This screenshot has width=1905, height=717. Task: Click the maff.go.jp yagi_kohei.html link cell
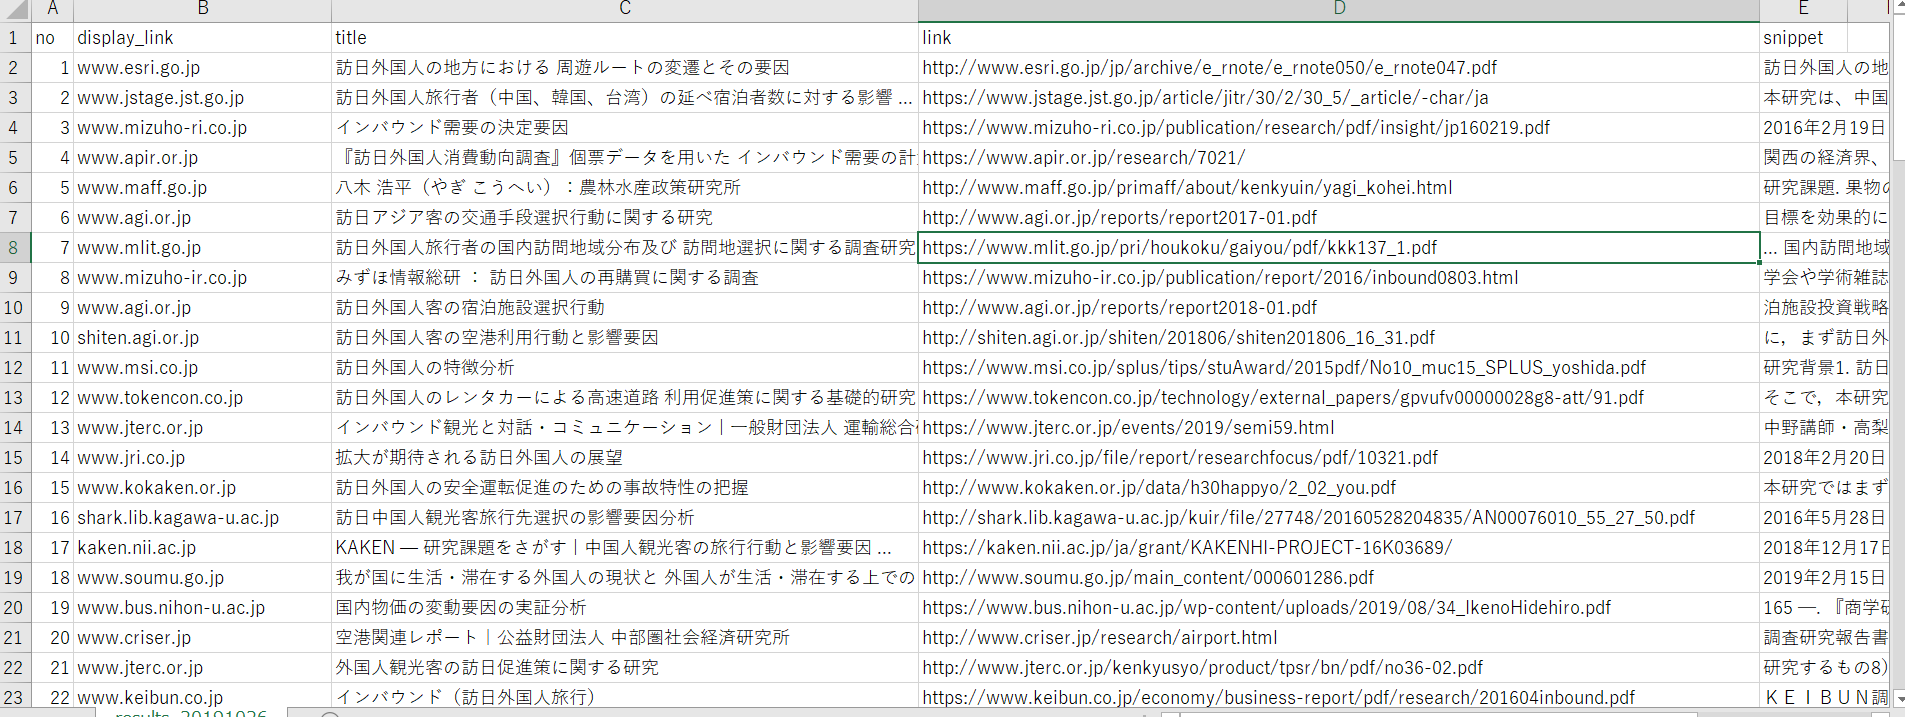click(x=1339, y=188)
